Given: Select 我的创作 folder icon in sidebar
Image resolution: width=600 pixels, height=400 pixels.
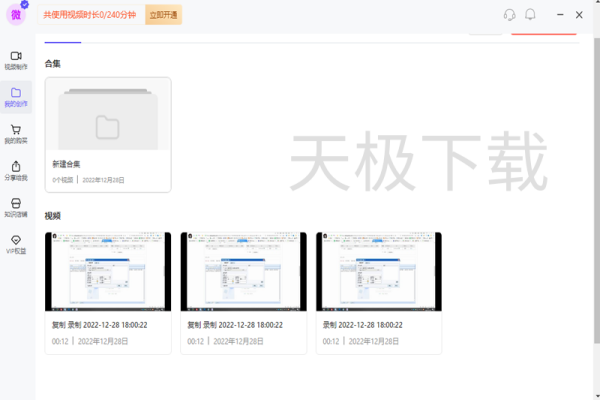Looking at the screenshot, I should tap(16, 96).
